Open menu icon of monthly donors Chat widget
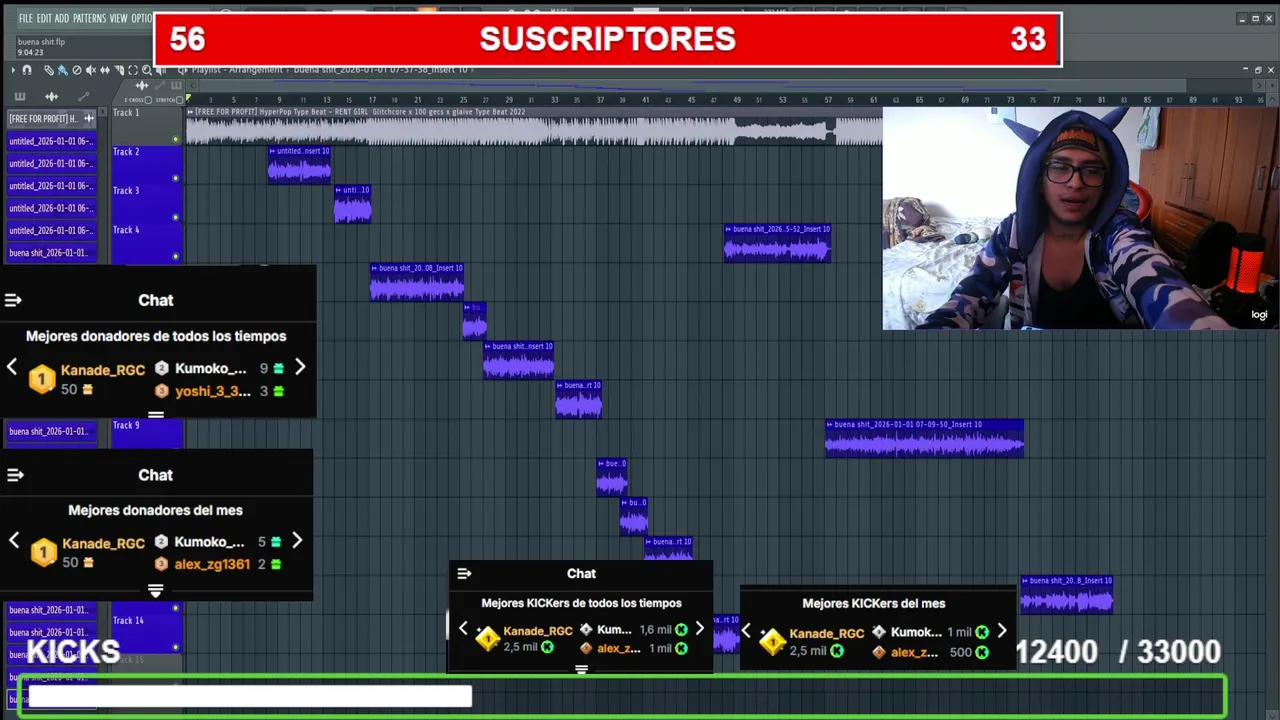This screenshot has height=720, width=1280. point(13,475)
